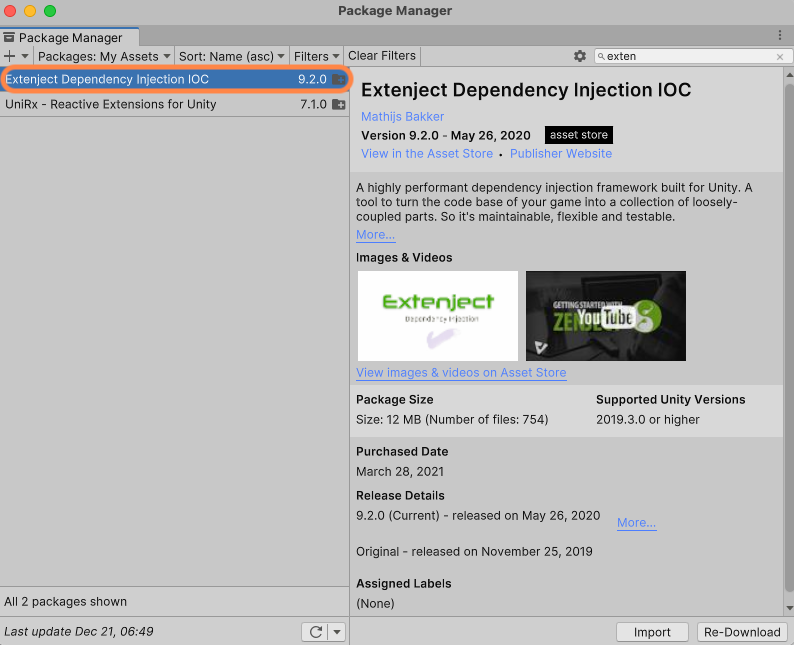This screenshot has height=645, width=794.
Task: Click the March 28, 2021 purchased date
Action: [x=400, y=472]
